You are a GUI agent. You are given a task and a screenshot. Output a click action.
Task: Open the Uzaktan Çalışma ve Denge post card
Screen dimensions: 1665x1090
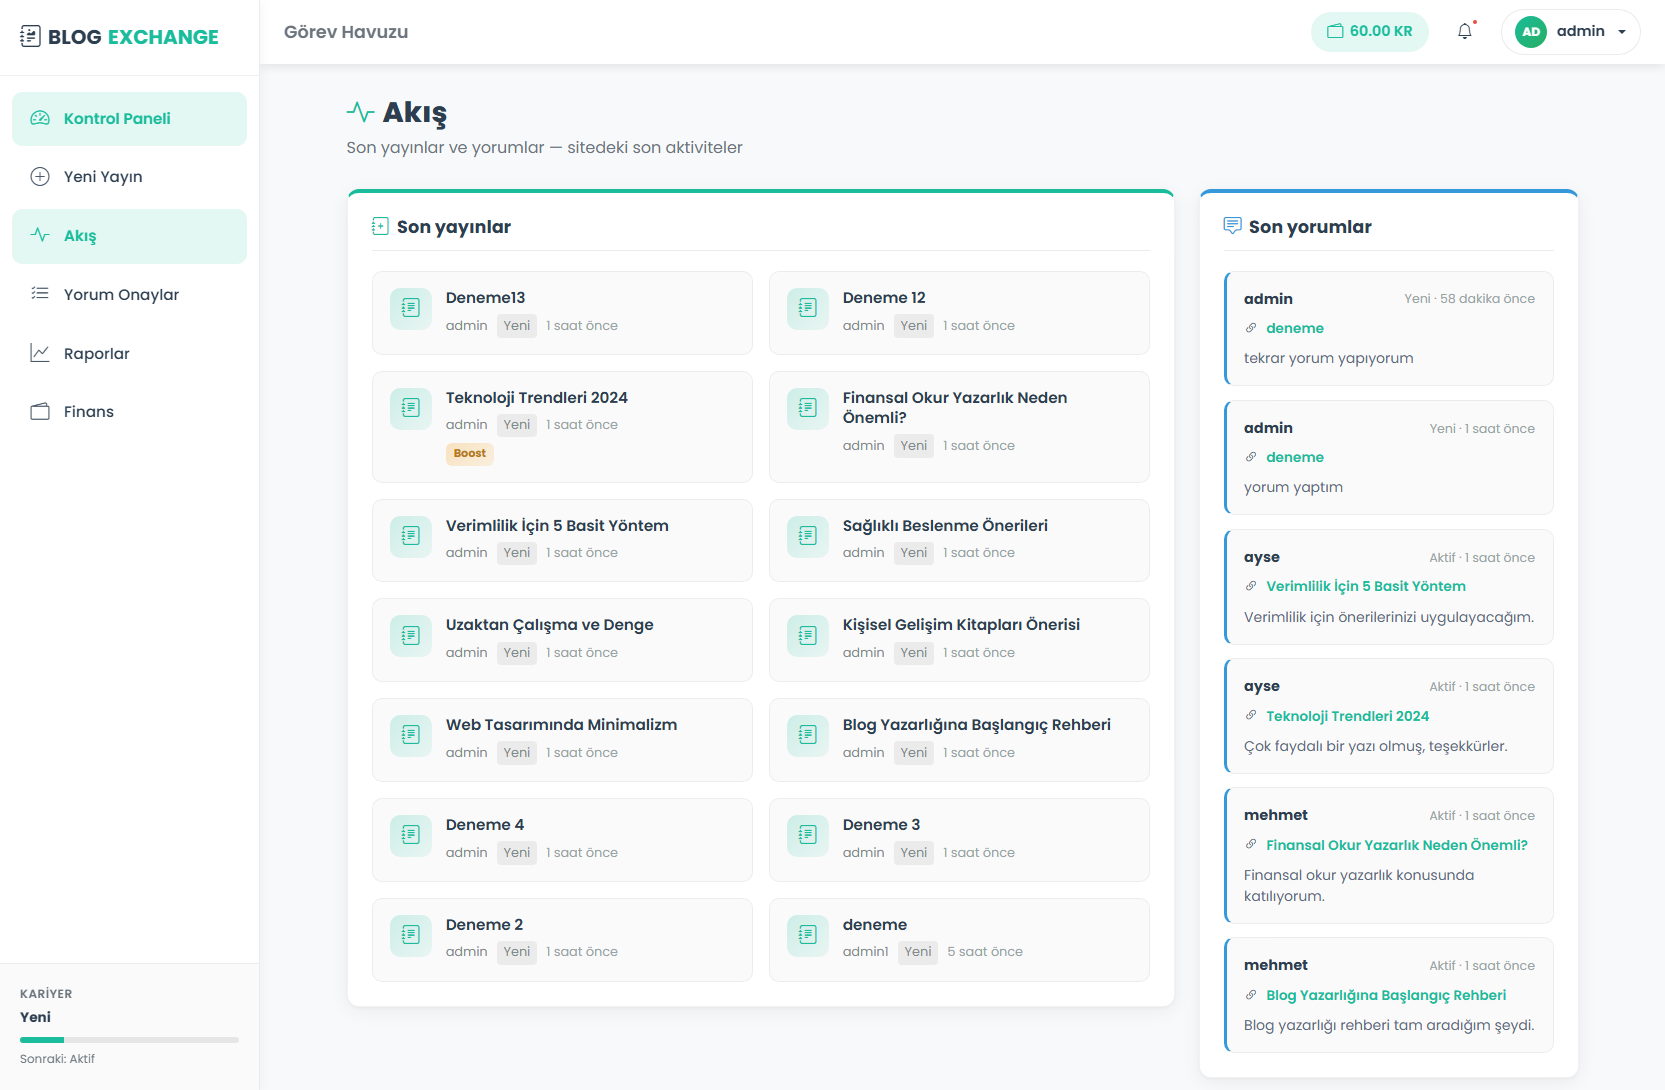coord(562,639)
